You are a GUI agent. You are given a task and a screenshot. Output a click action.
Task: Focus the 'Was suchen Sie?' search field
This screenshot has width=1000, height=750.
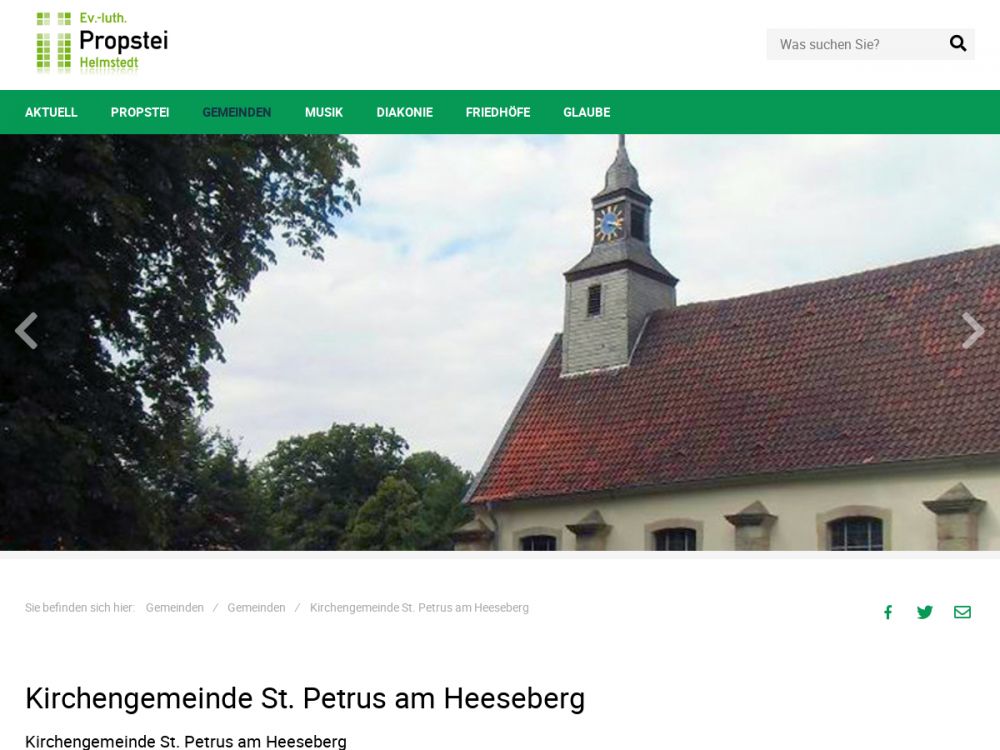857,44
